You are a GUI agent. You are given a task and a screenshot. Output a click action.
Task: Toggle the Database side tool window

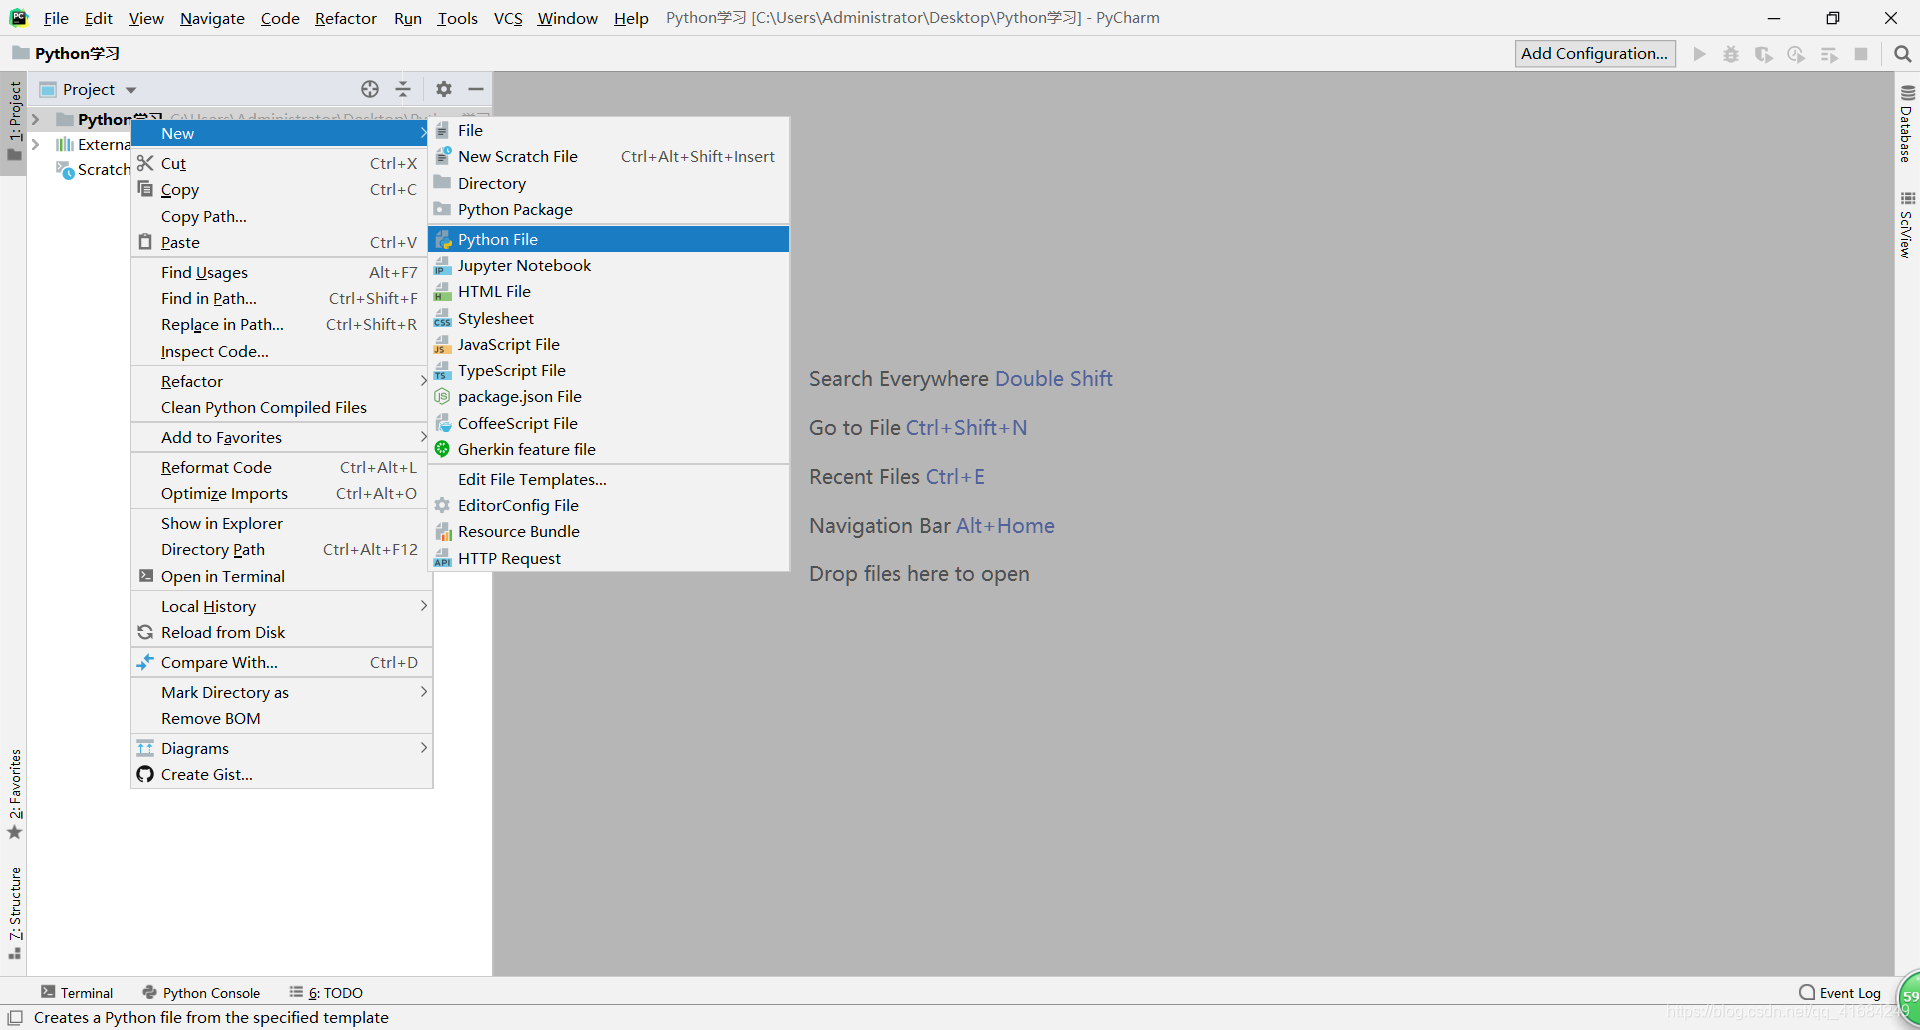[1906, 124]
